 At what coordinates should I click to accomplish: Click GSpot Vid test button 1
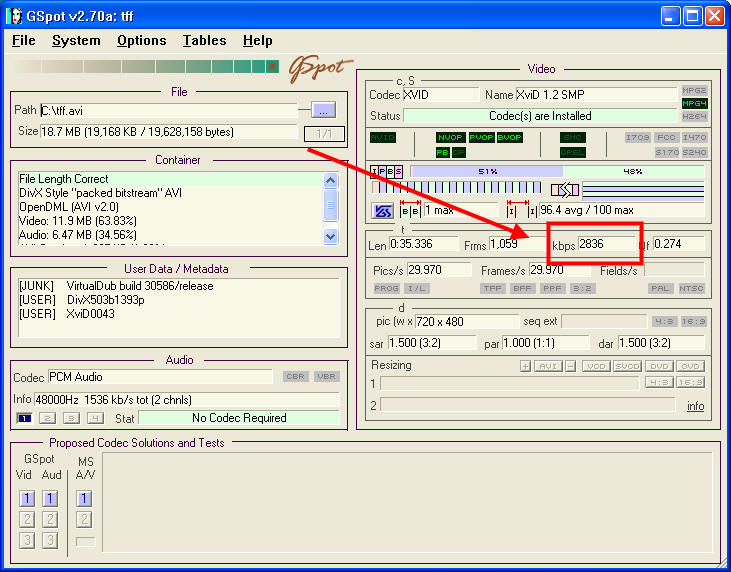coord(27,498)
